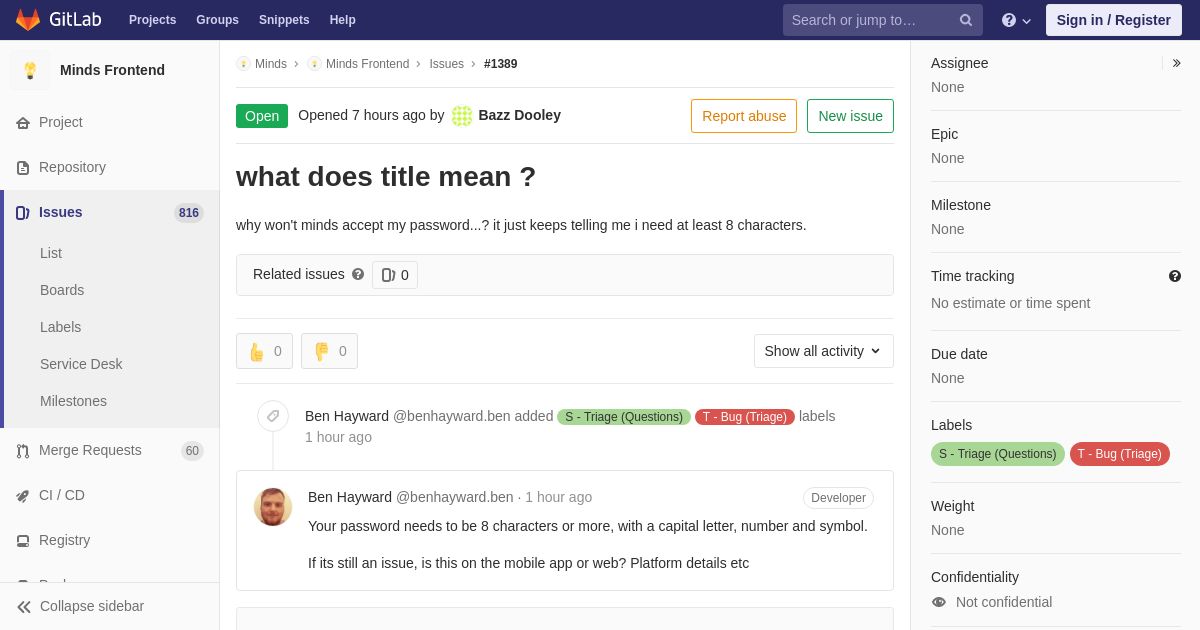The height and width of the screenshot is (630, 1200).
Task: Click the Time tracking help icon
Action: click(1175, 276)
